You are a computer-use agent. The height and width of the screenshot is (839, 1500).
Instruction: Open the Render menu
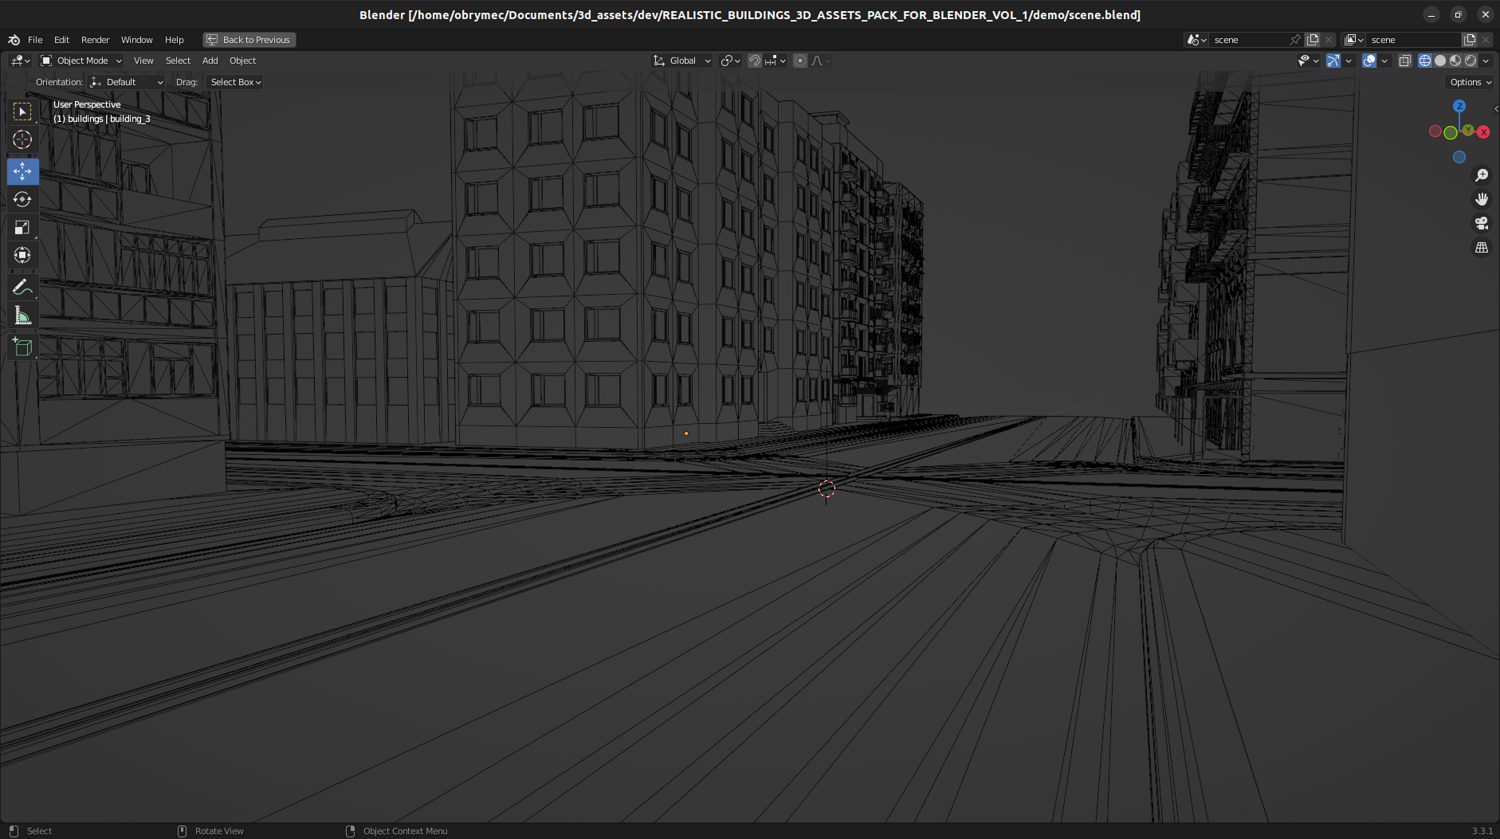[95, 40]
